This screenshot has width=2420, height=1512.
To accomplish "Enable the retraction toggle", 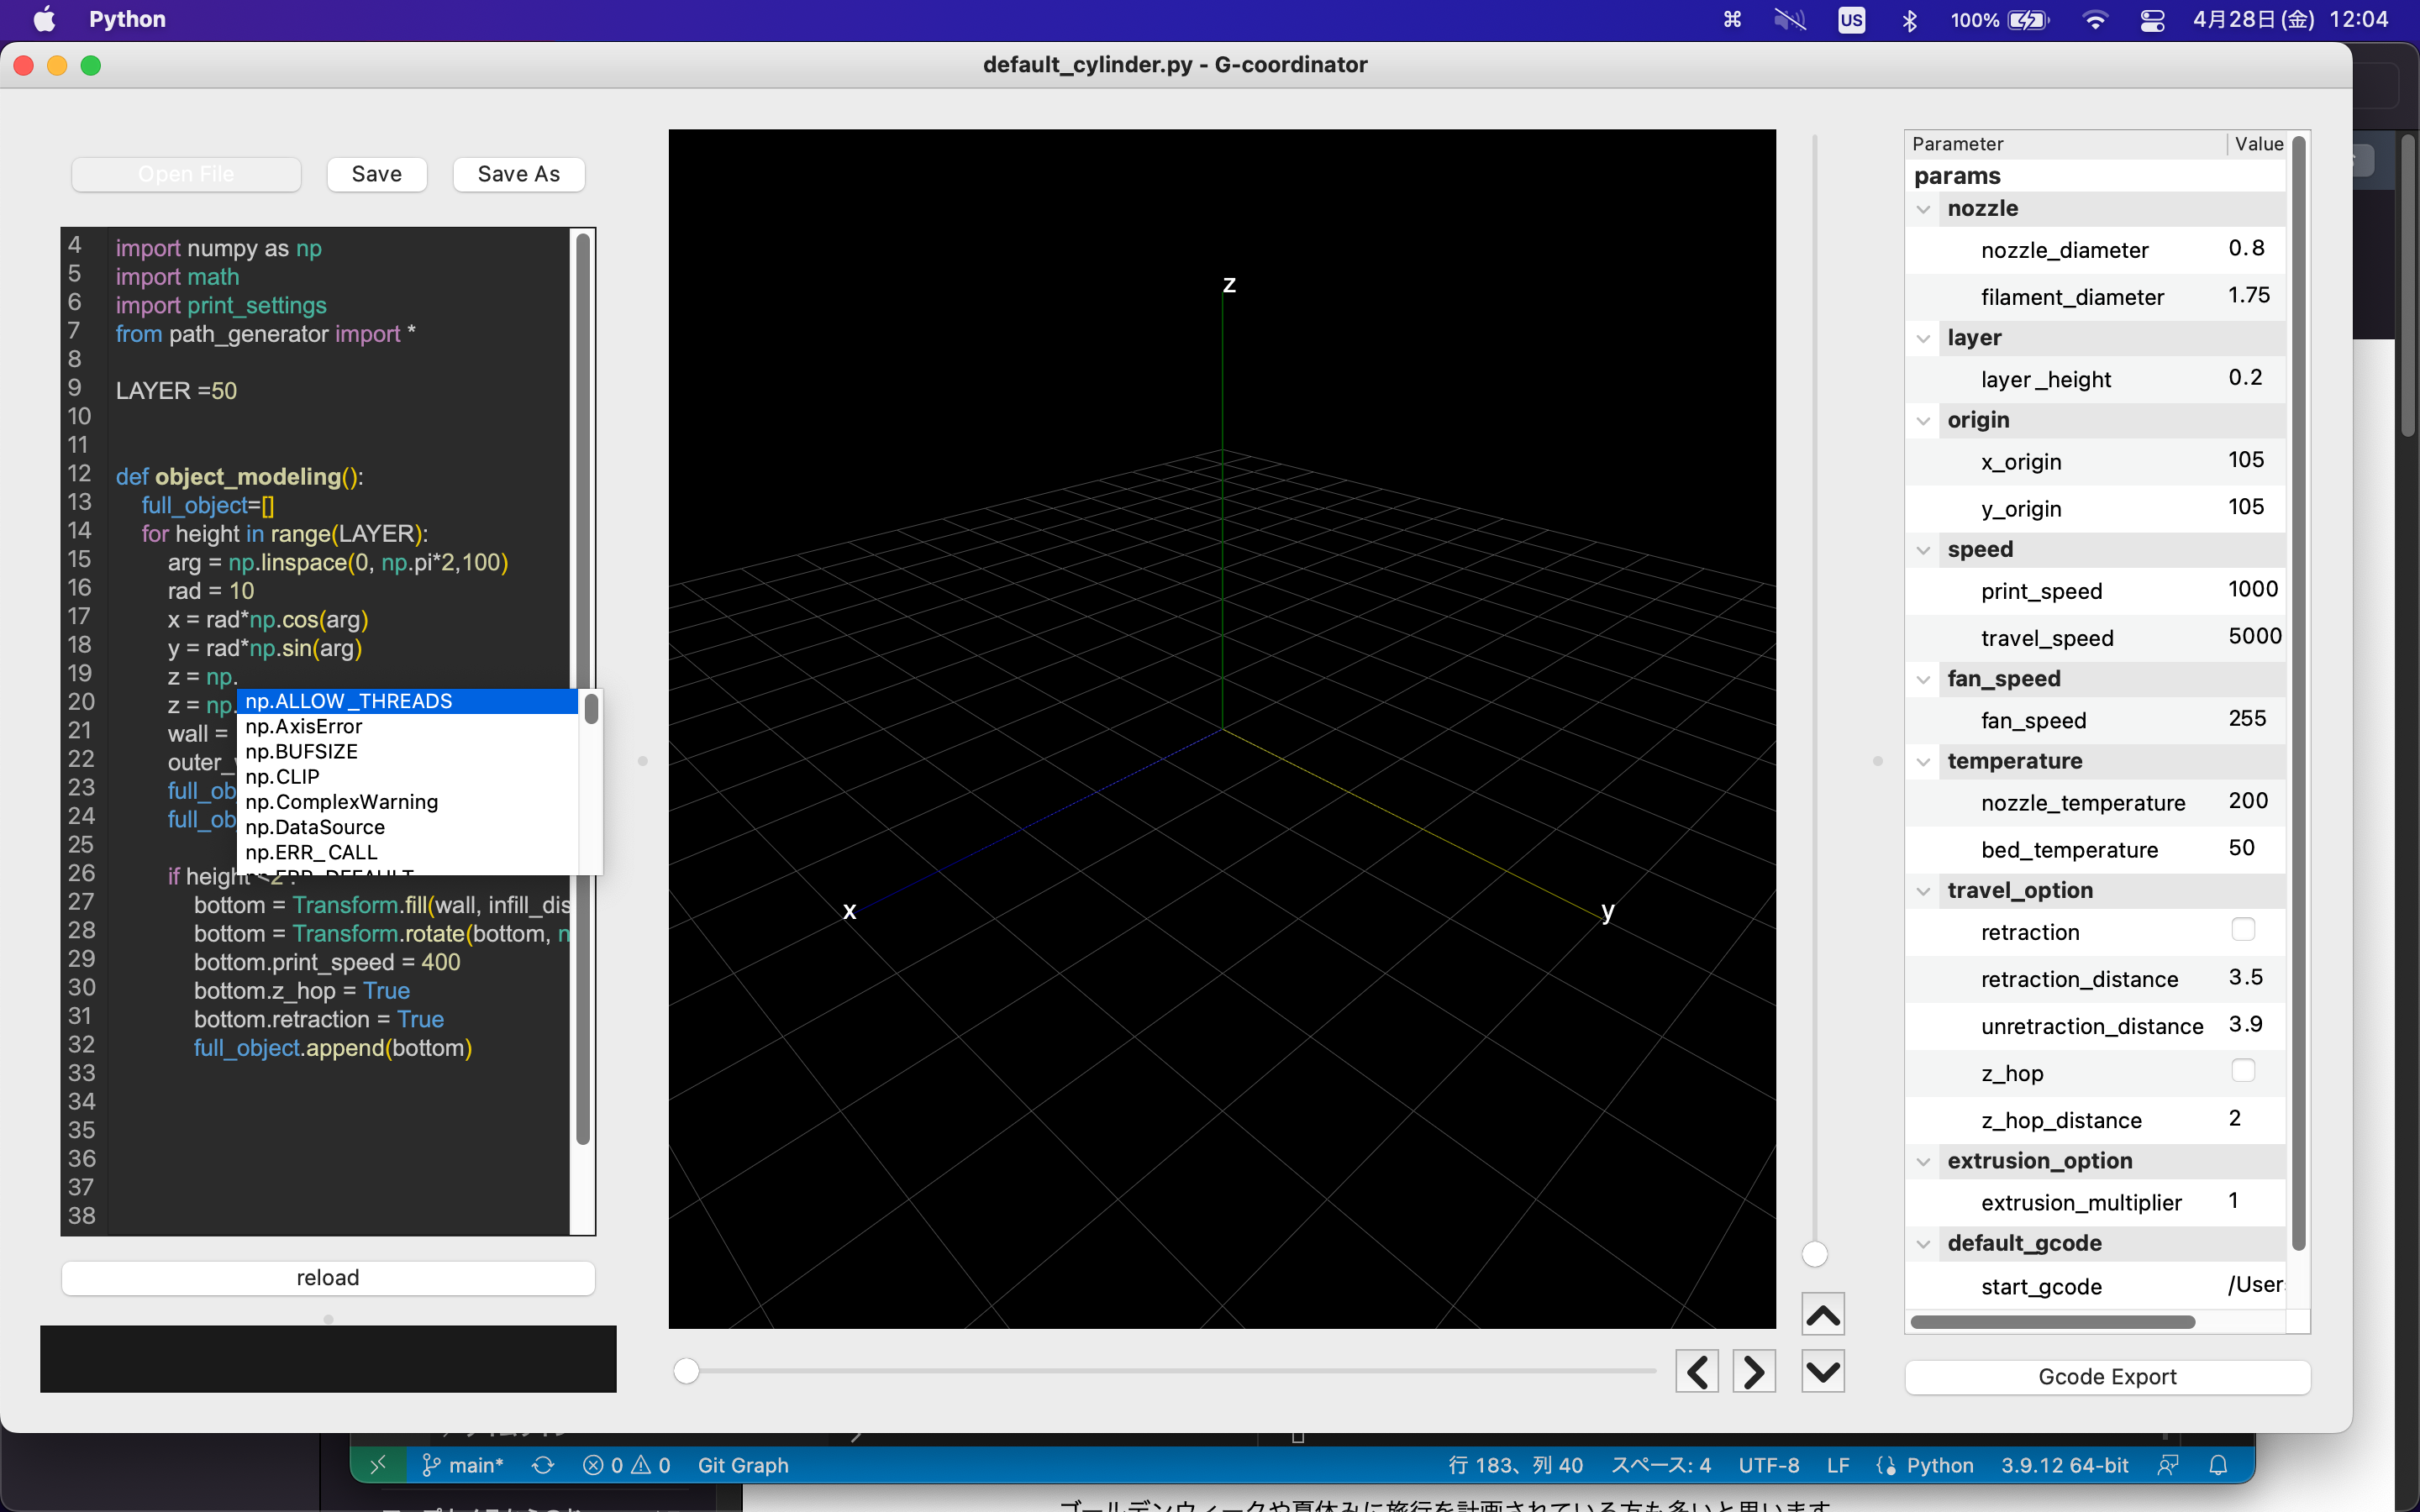I will point(2243,929).
